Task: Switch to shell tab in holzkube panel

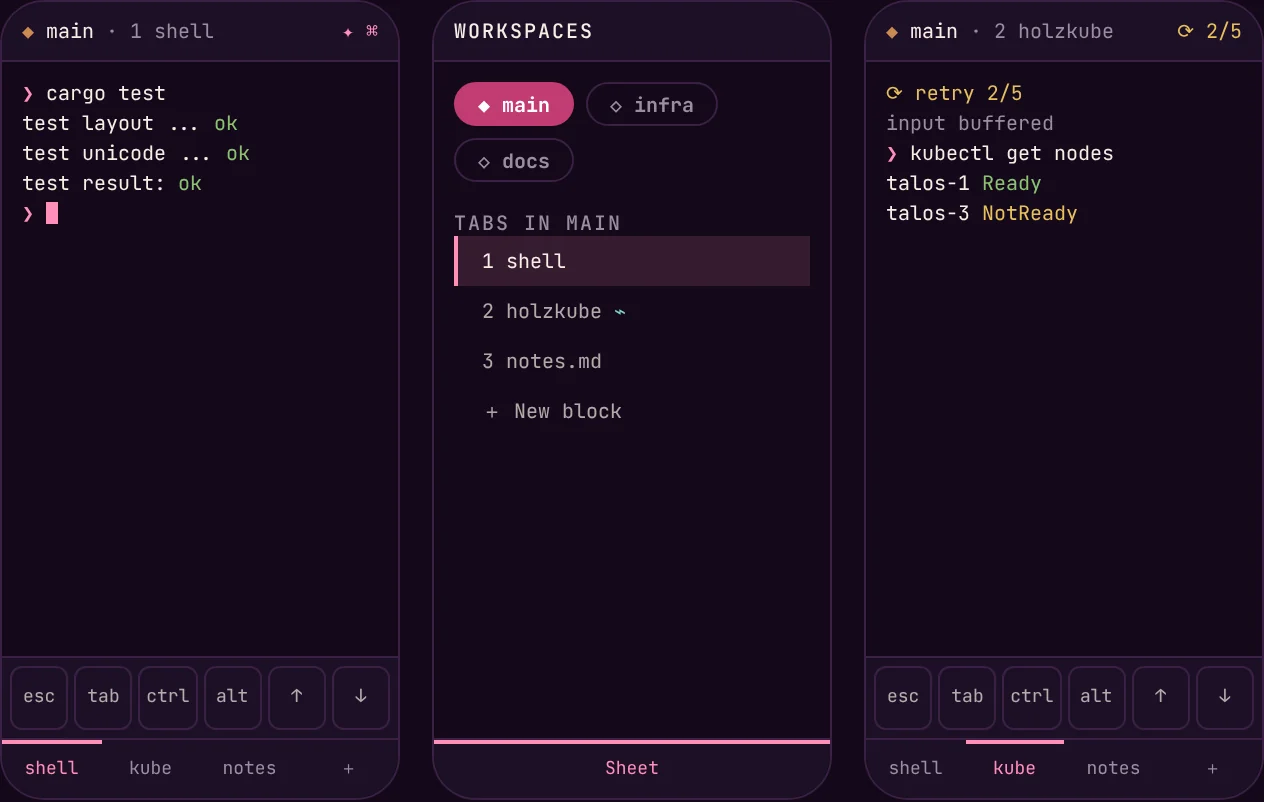Action: pyautogui.click(x=915, y=768)
